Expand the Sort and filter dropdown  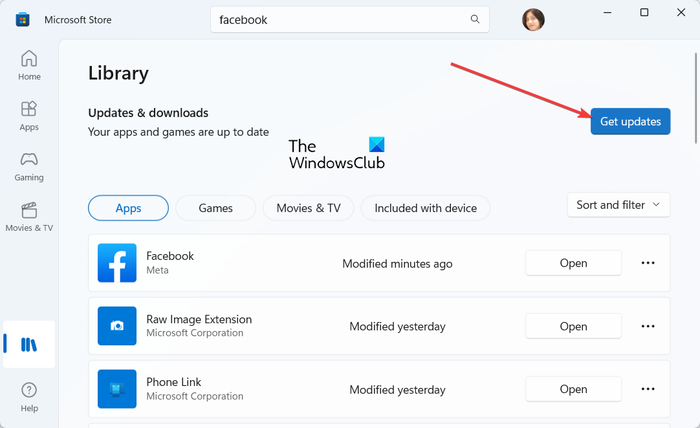coord(618,205)
